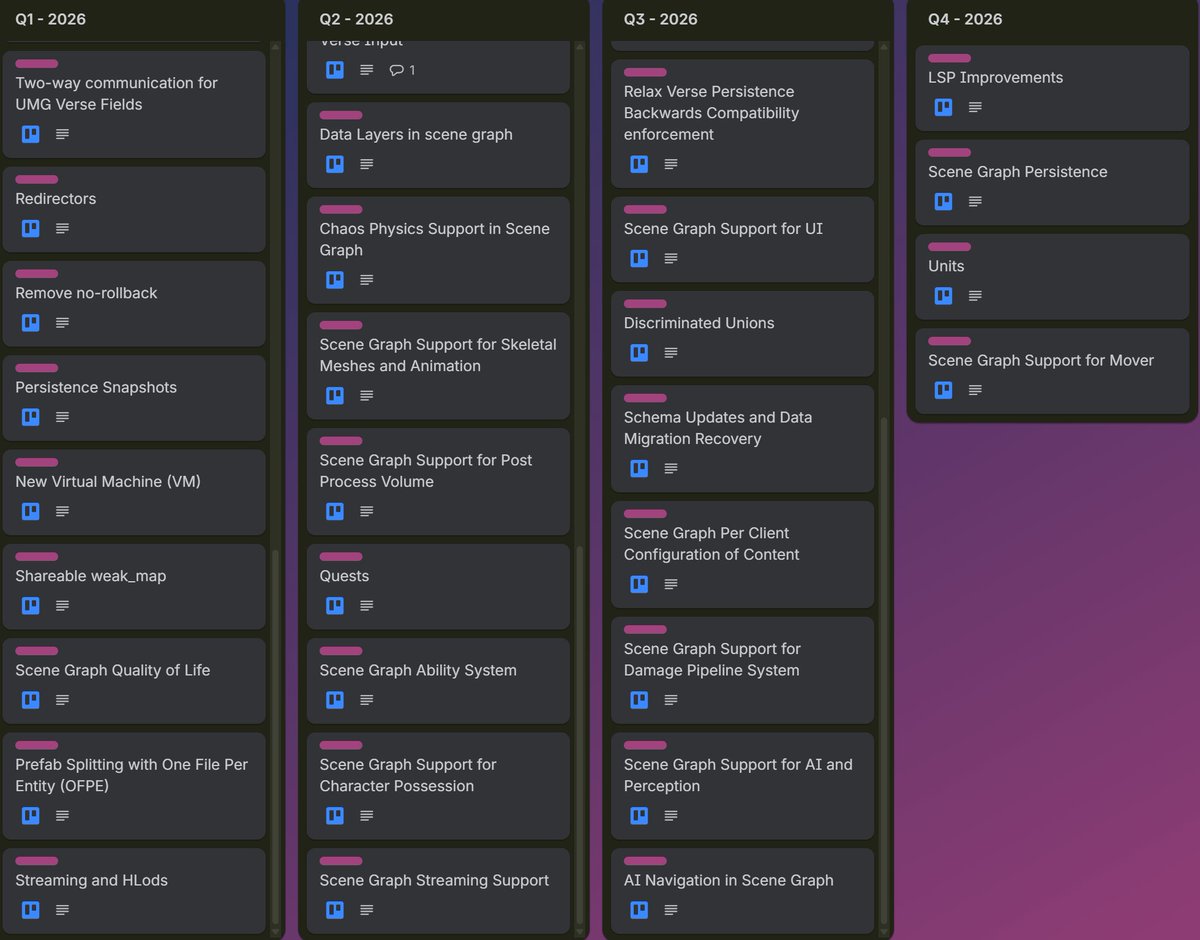The height and width of the screenshot is (940, 1200).
Task: Click Trello icon on Two-way communication card
Action: click(31, 134)
